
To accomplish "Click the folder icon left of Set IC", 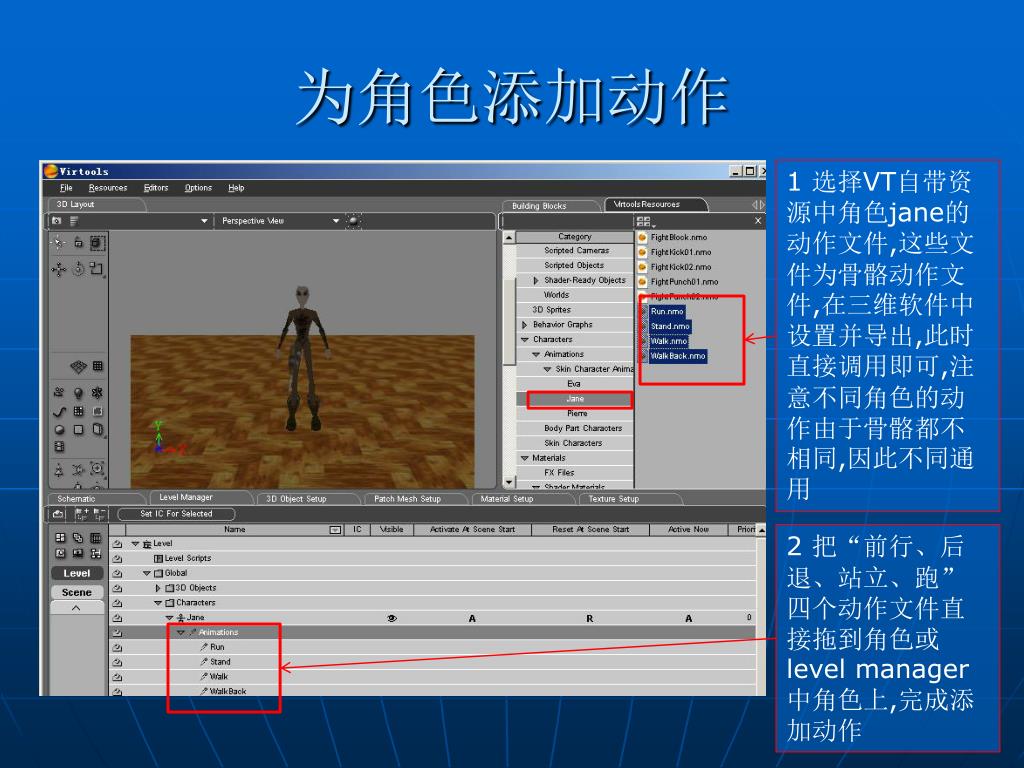I will pos(58,515).
